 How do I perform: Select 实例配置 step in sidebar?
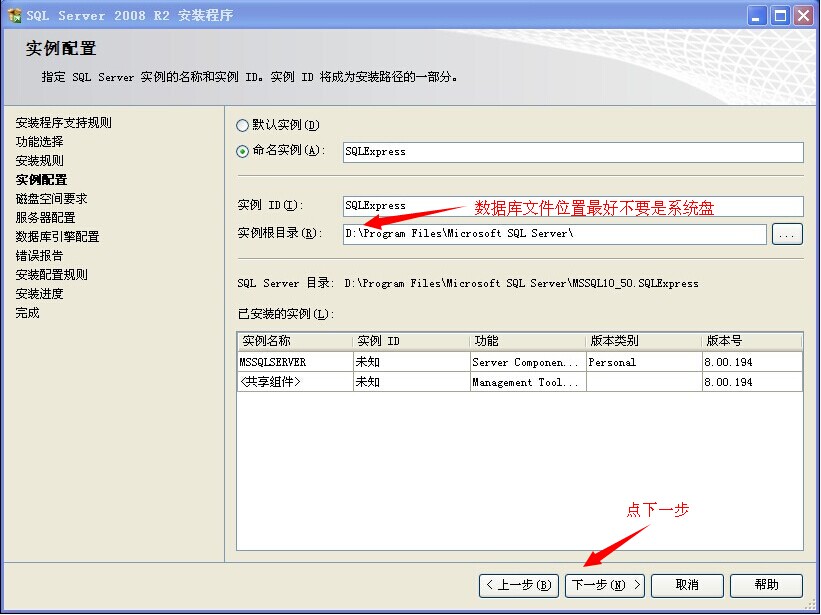(41, 180)
